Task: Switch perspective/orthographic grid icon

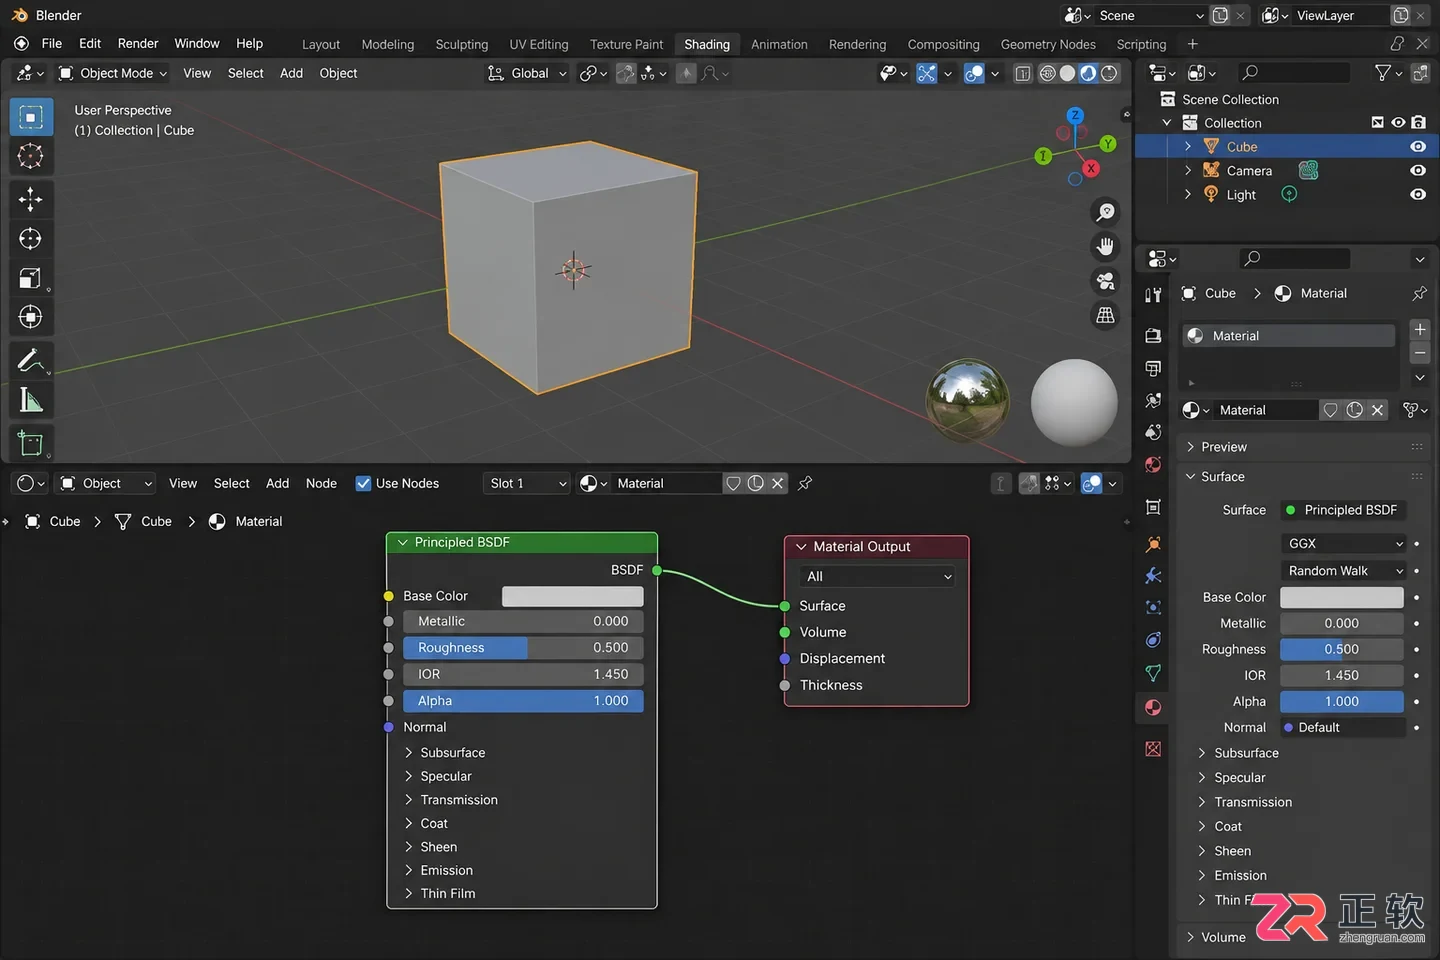Action: (1105, 315)
